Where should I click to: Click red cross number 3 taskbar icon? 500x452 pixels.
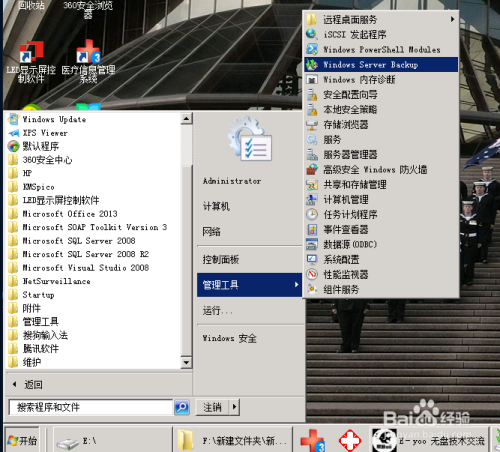312,440
